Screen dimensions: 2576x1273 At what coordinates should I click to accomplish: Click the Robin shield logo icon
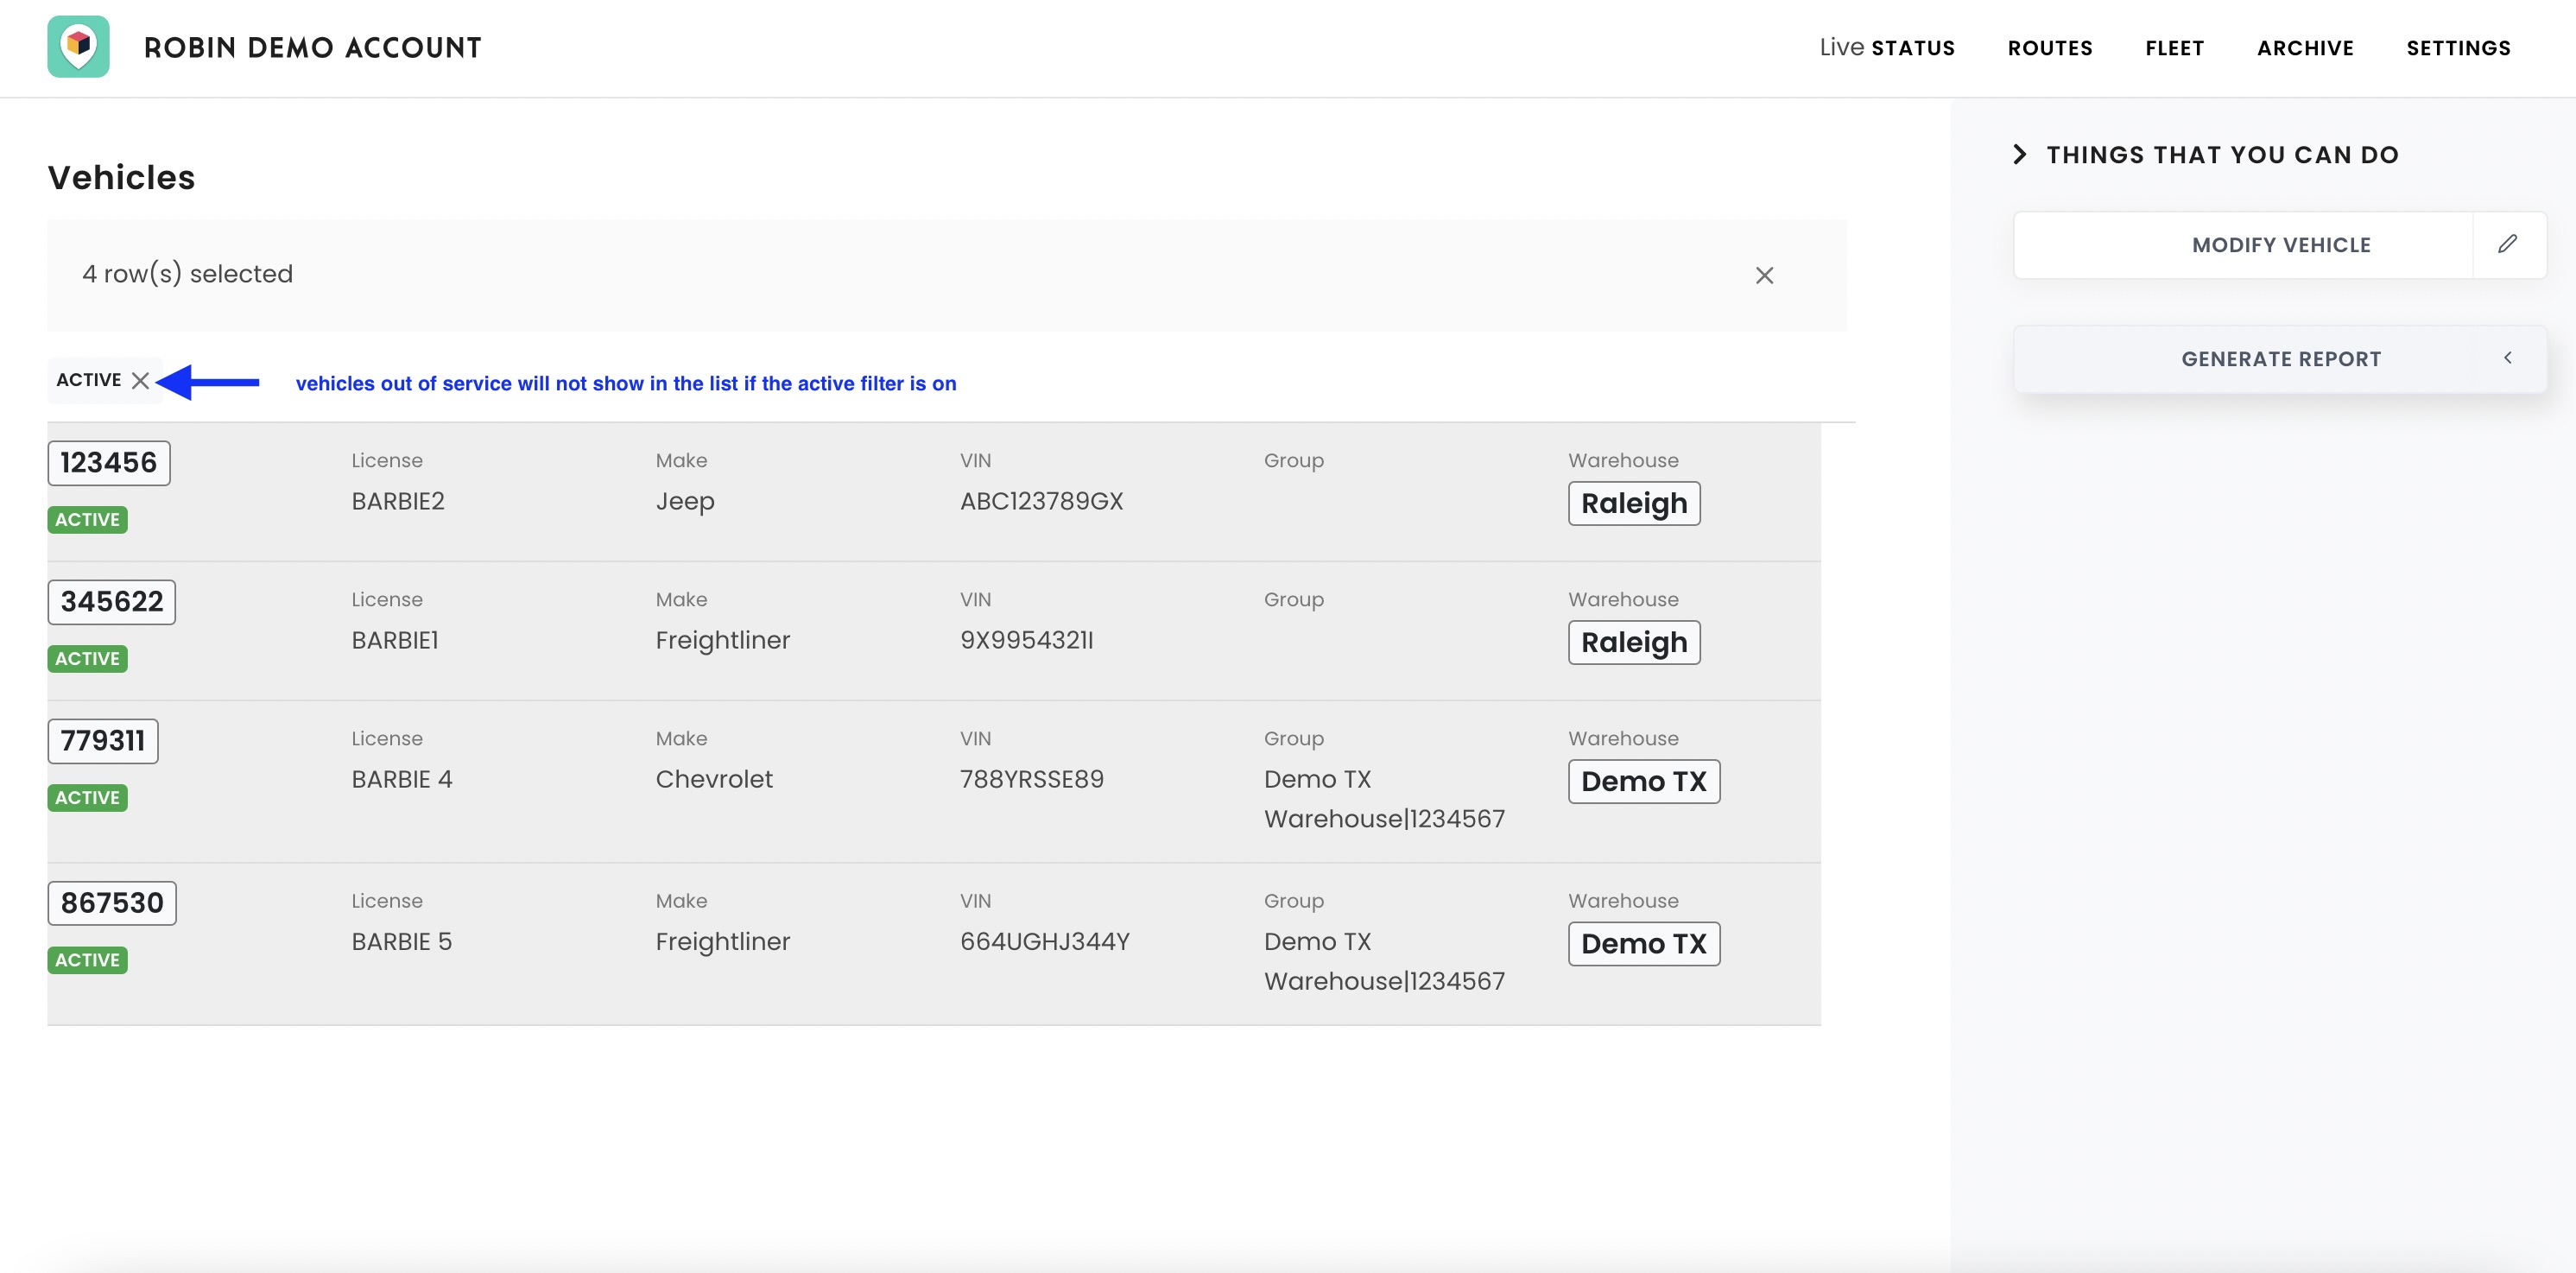click(78, 46)
